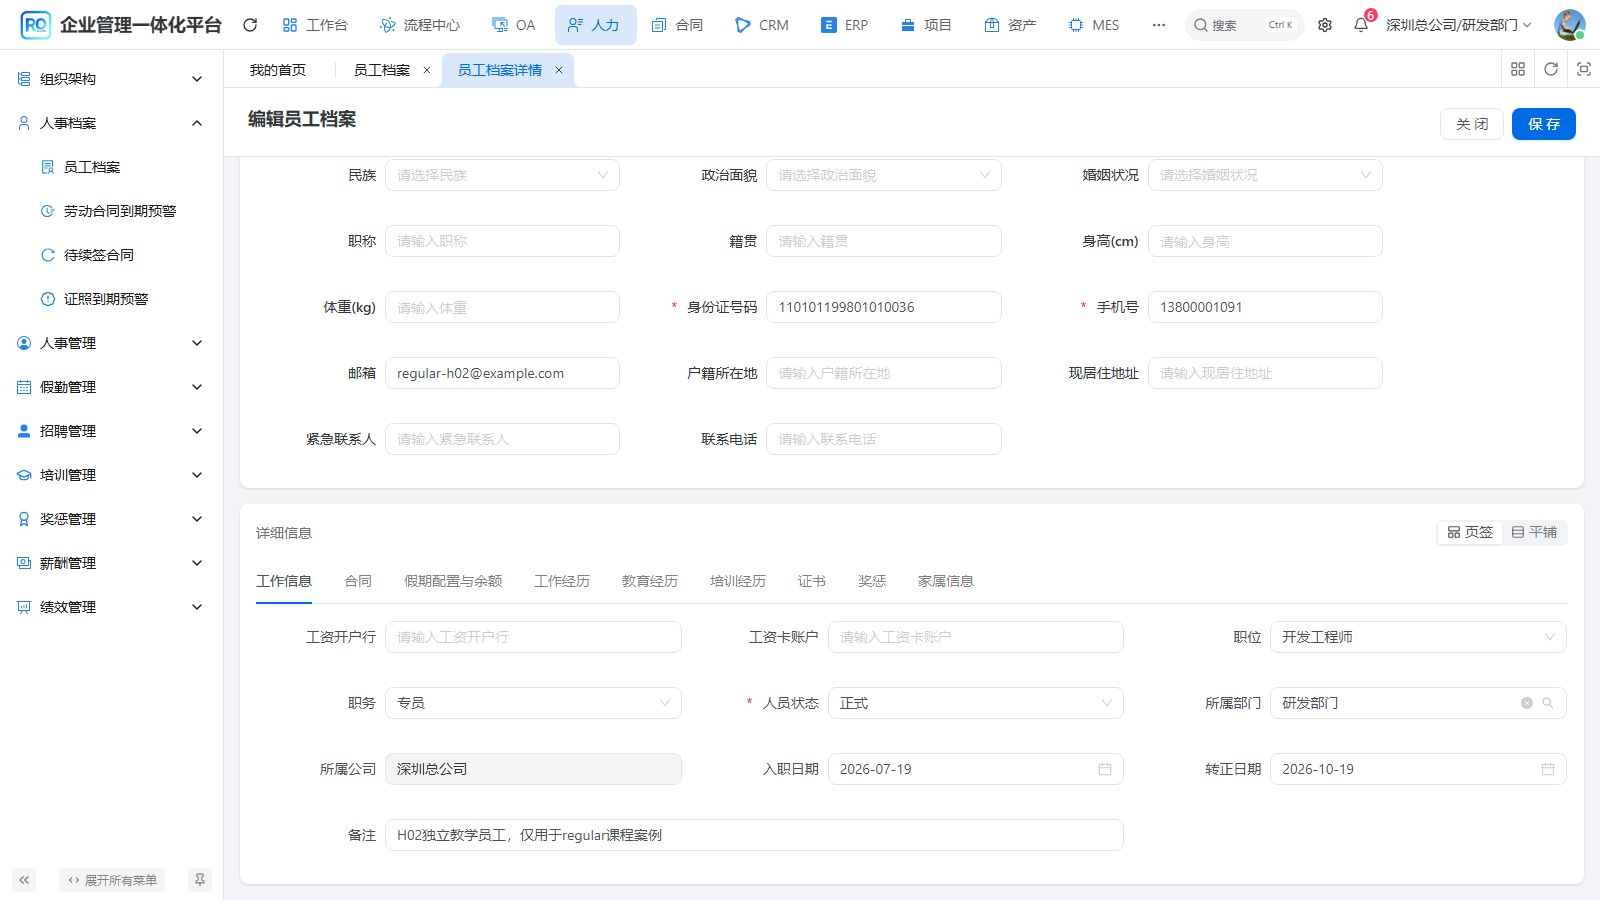Image resolution: width=1600 pixels, height=900 pixels.
Task: Open the 家属信息 tab
Action: click(x=946, y=581)
